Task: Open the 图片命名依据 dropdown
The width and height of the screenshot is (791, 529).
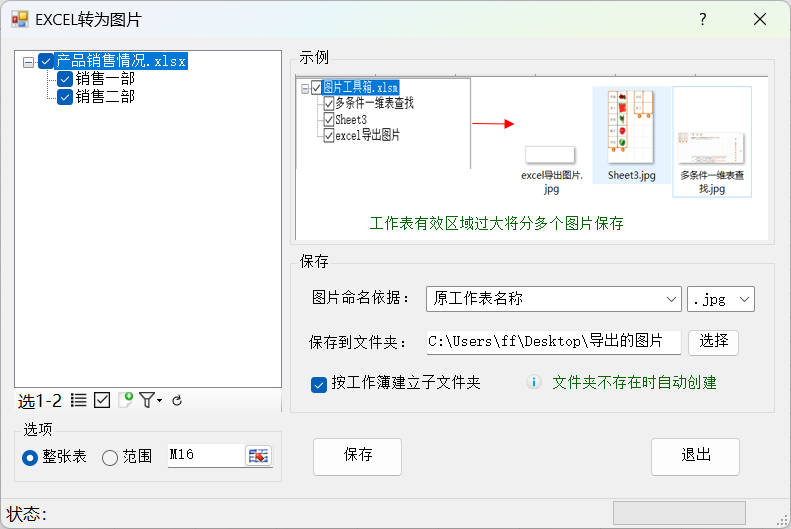Action: click(x=553, y=299)
